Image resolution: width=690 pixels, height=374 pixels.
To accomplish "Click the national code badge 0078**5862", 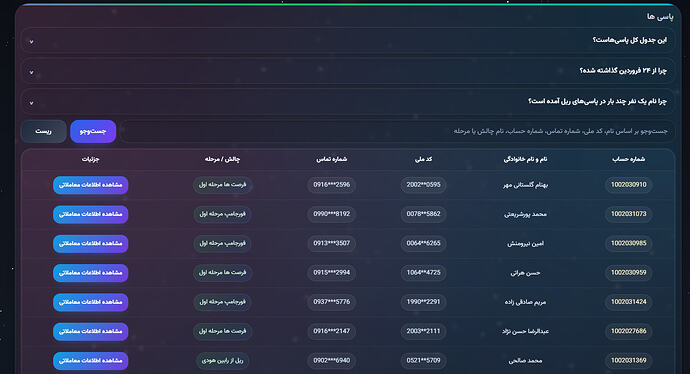I will click(x=423, y=214).
